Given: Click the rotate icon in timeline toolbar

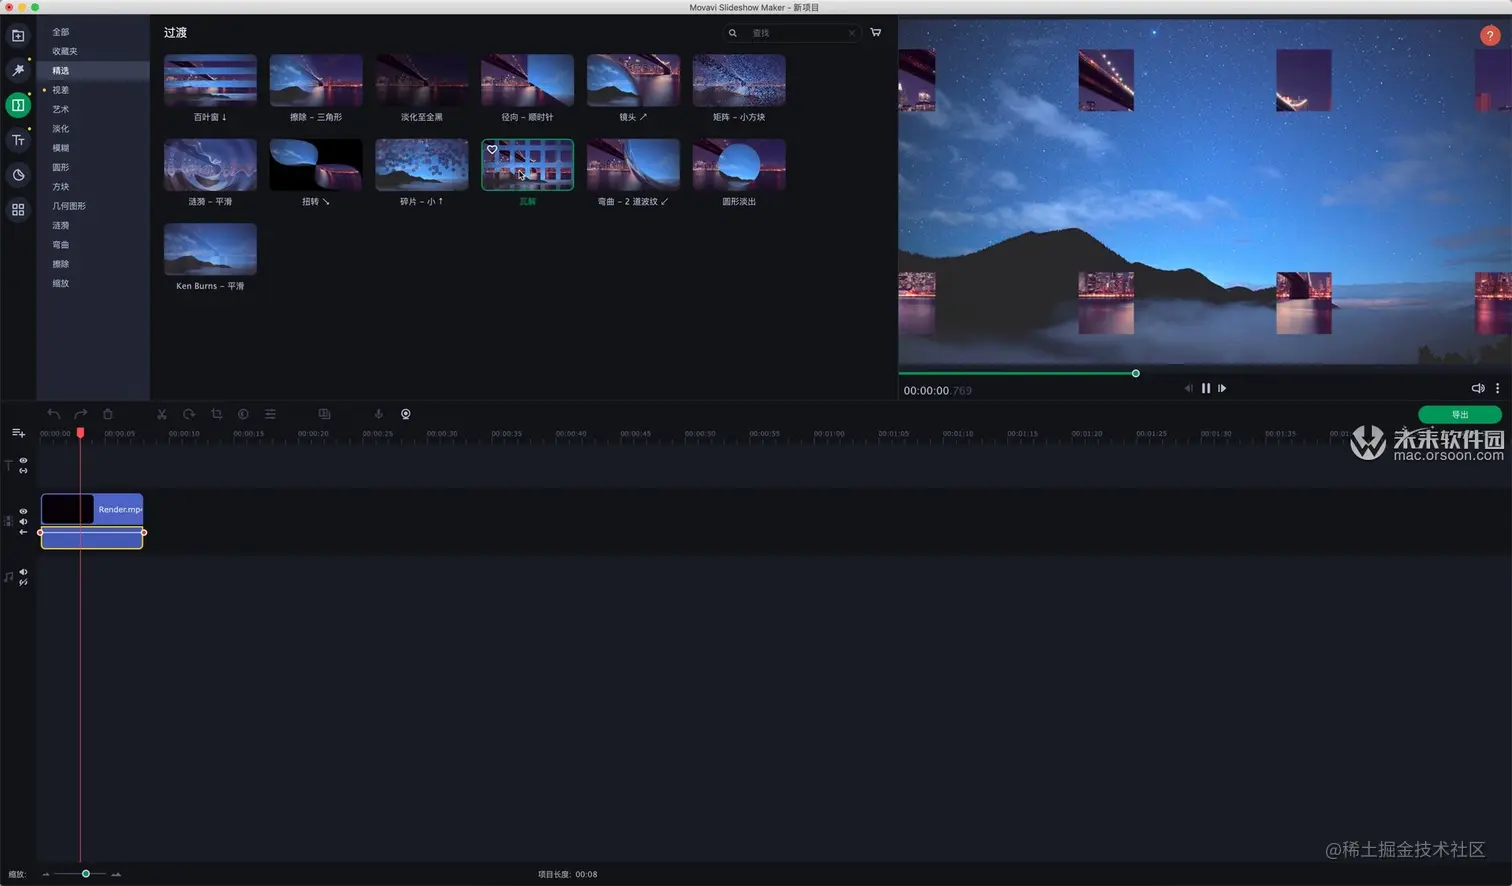Looking at the screenshot, I should [x=189, y=414].
